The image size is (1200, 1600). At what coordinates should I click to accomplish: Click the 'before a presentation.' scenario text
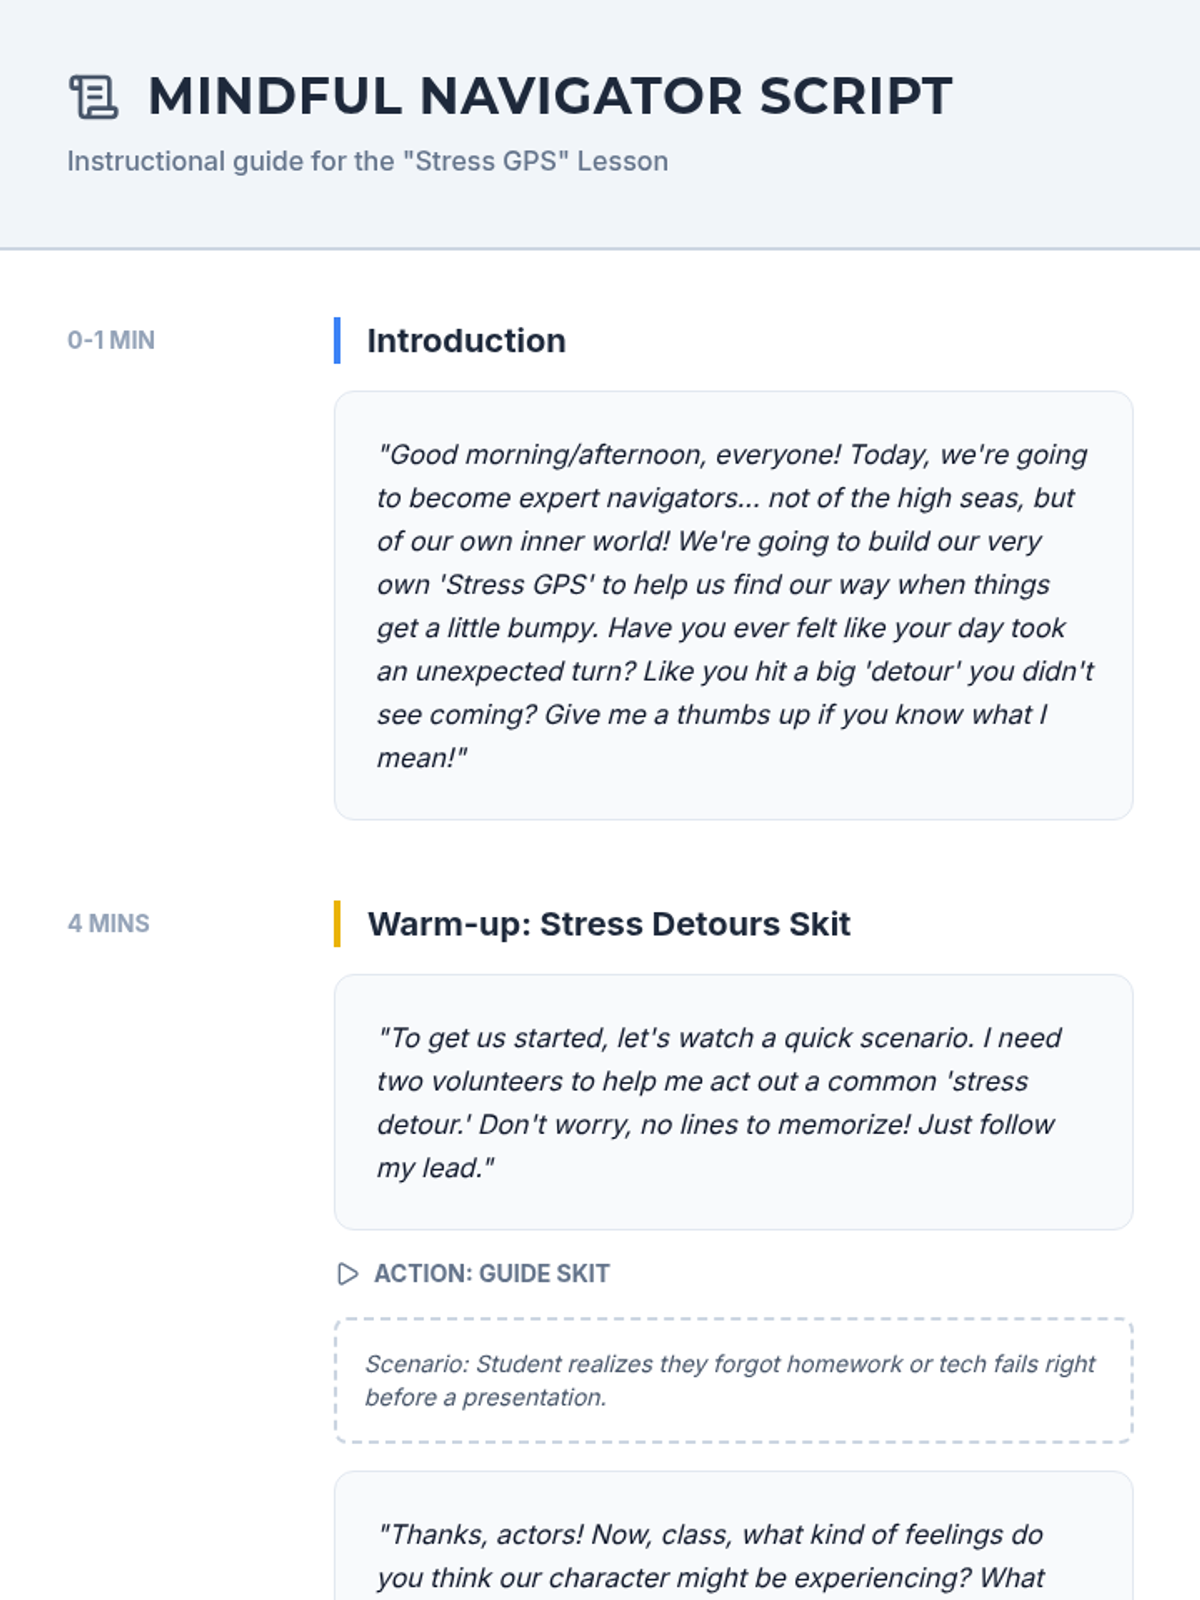point(485,1398)
